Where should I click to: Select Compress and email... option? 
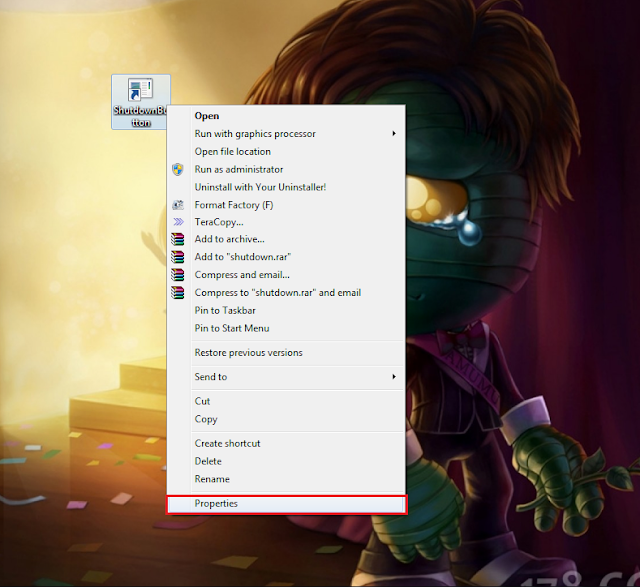(x=286, y=275)
